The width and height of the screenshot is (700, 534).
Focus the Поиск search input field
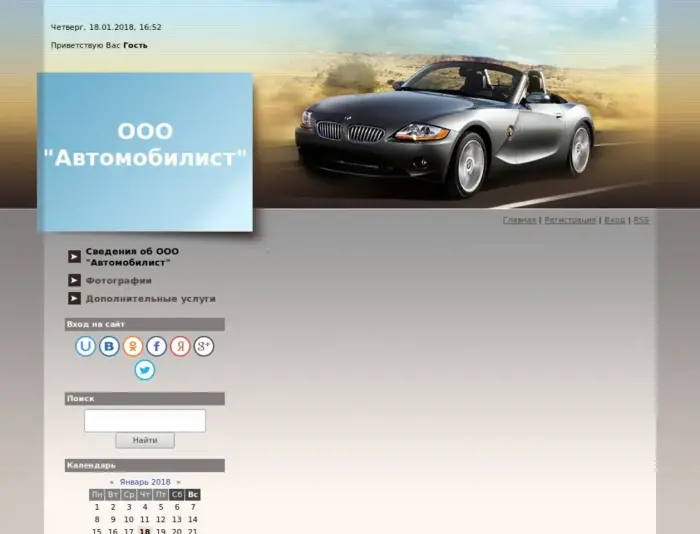coord(145,420)
